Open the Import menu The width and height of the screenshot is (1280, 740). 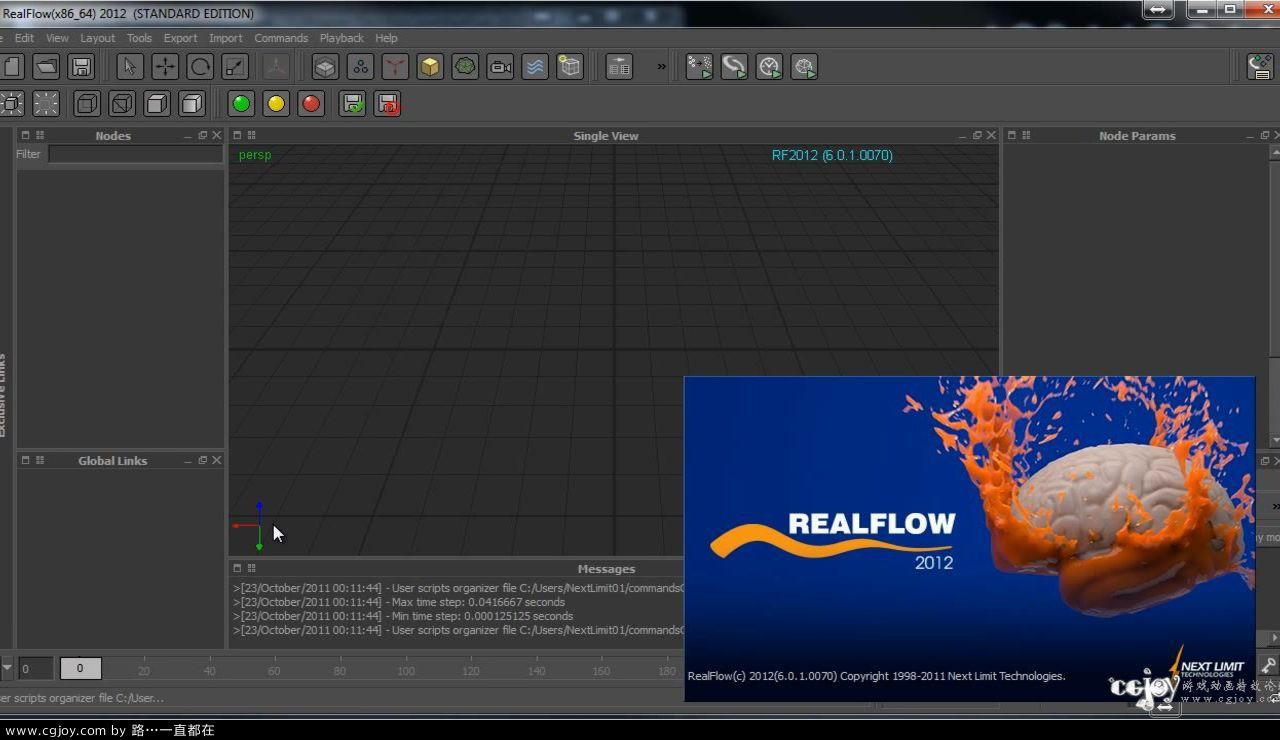pos(226,38)
